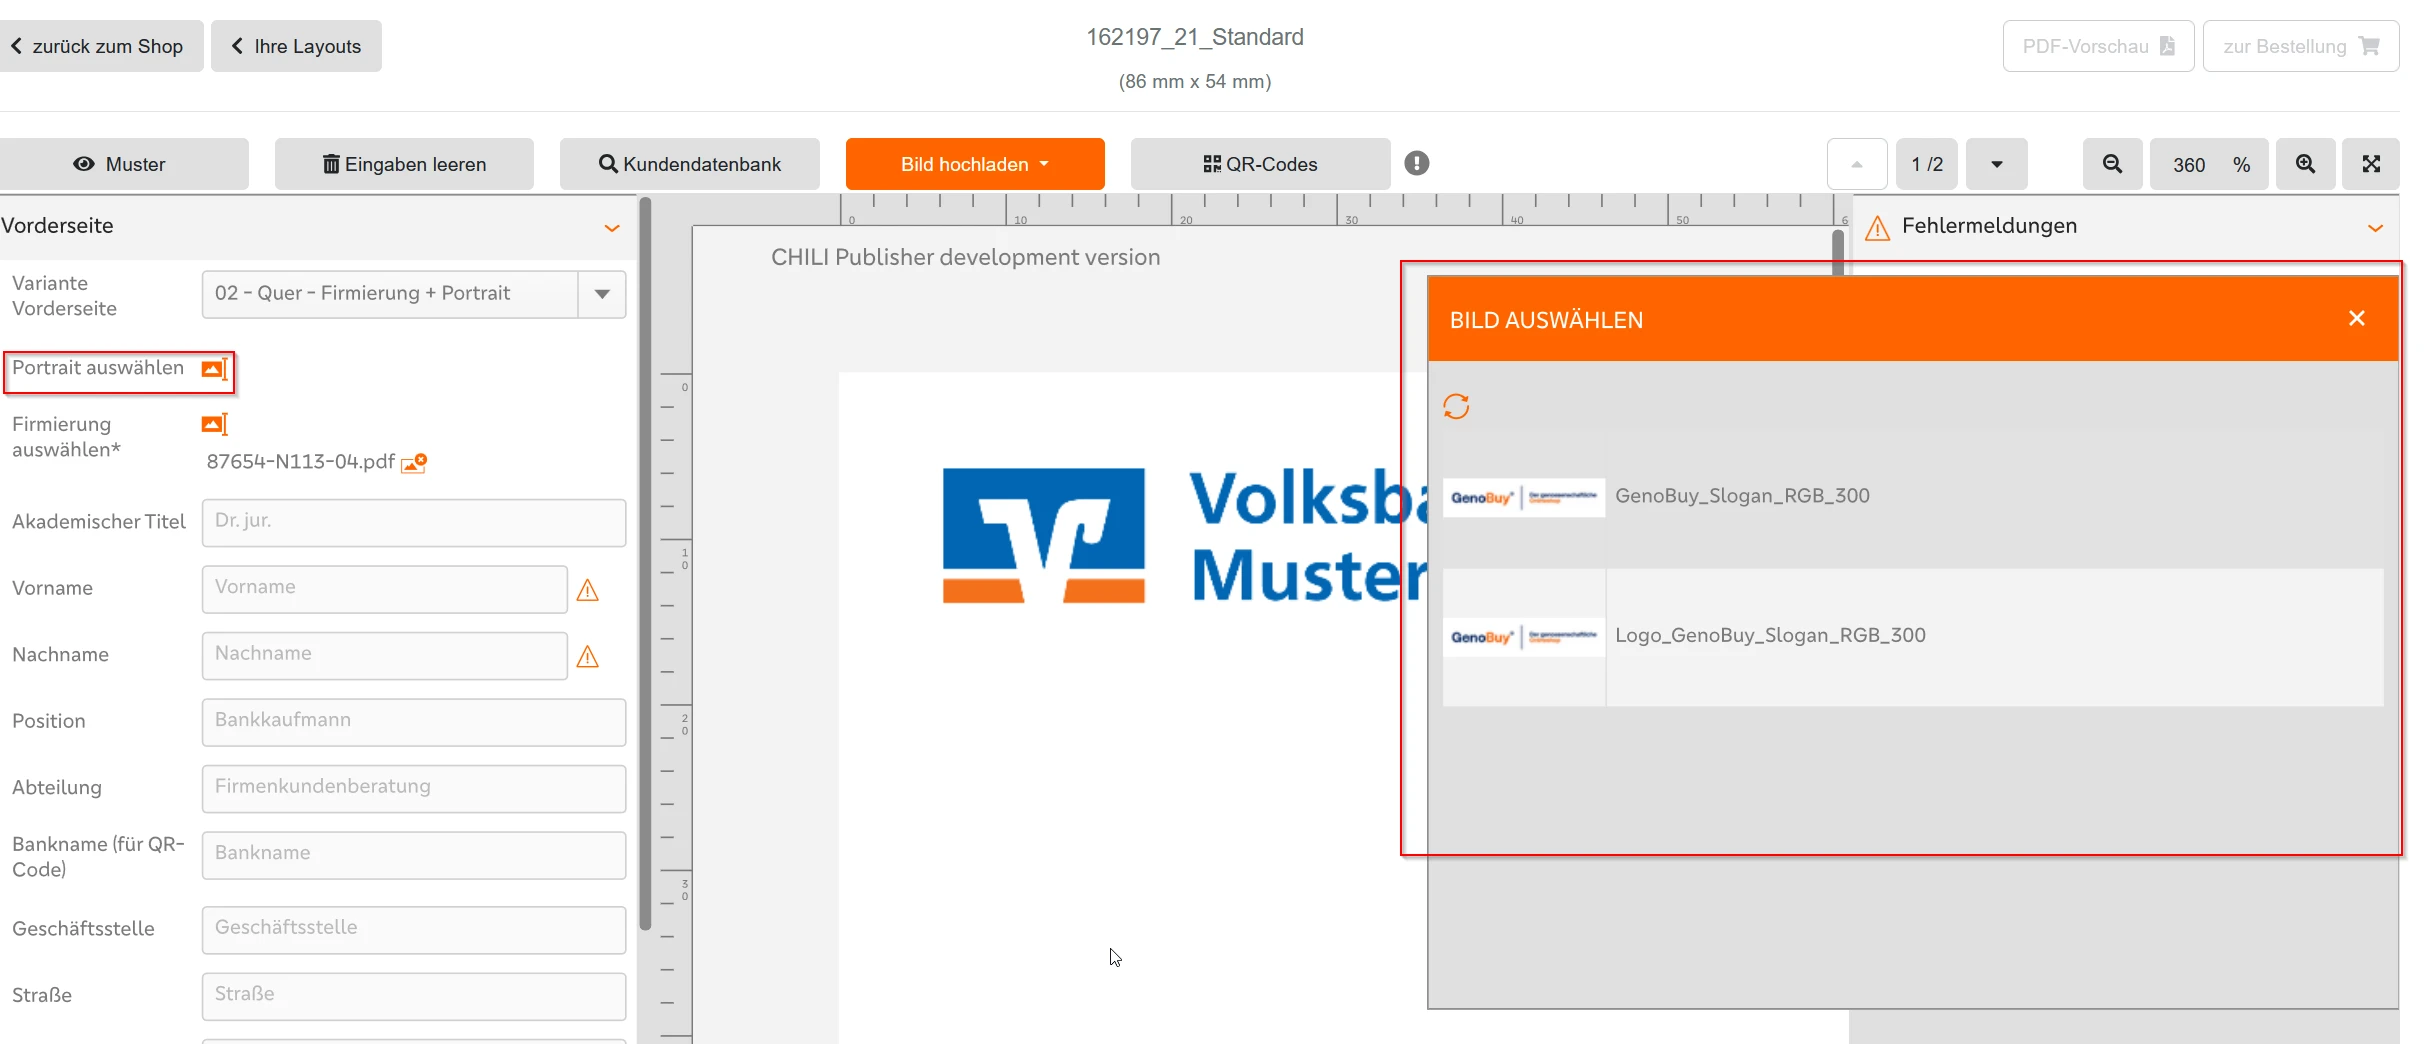Image resolution: width=2429 pixels, height=1044 pixels.
Task: Click the exclamation info icon beside QR-Codes
Action: (1416, 163)
